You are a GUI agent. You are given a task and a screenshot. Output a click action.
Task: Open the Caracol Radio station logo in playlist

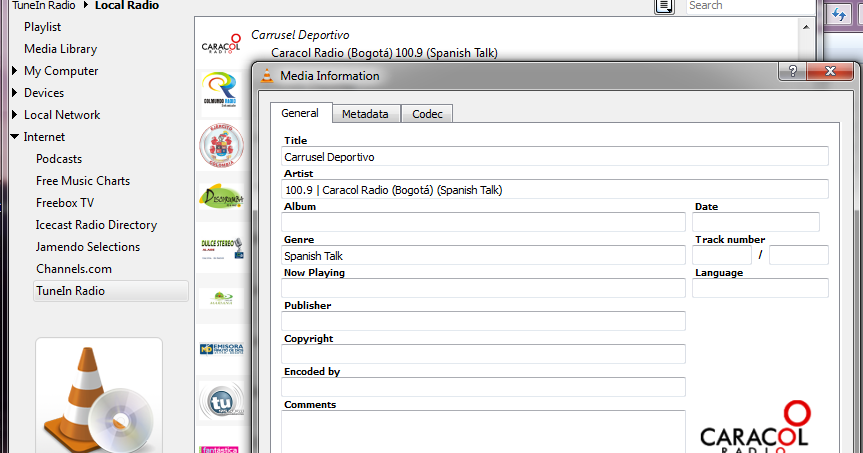click(x=221, y=43)
